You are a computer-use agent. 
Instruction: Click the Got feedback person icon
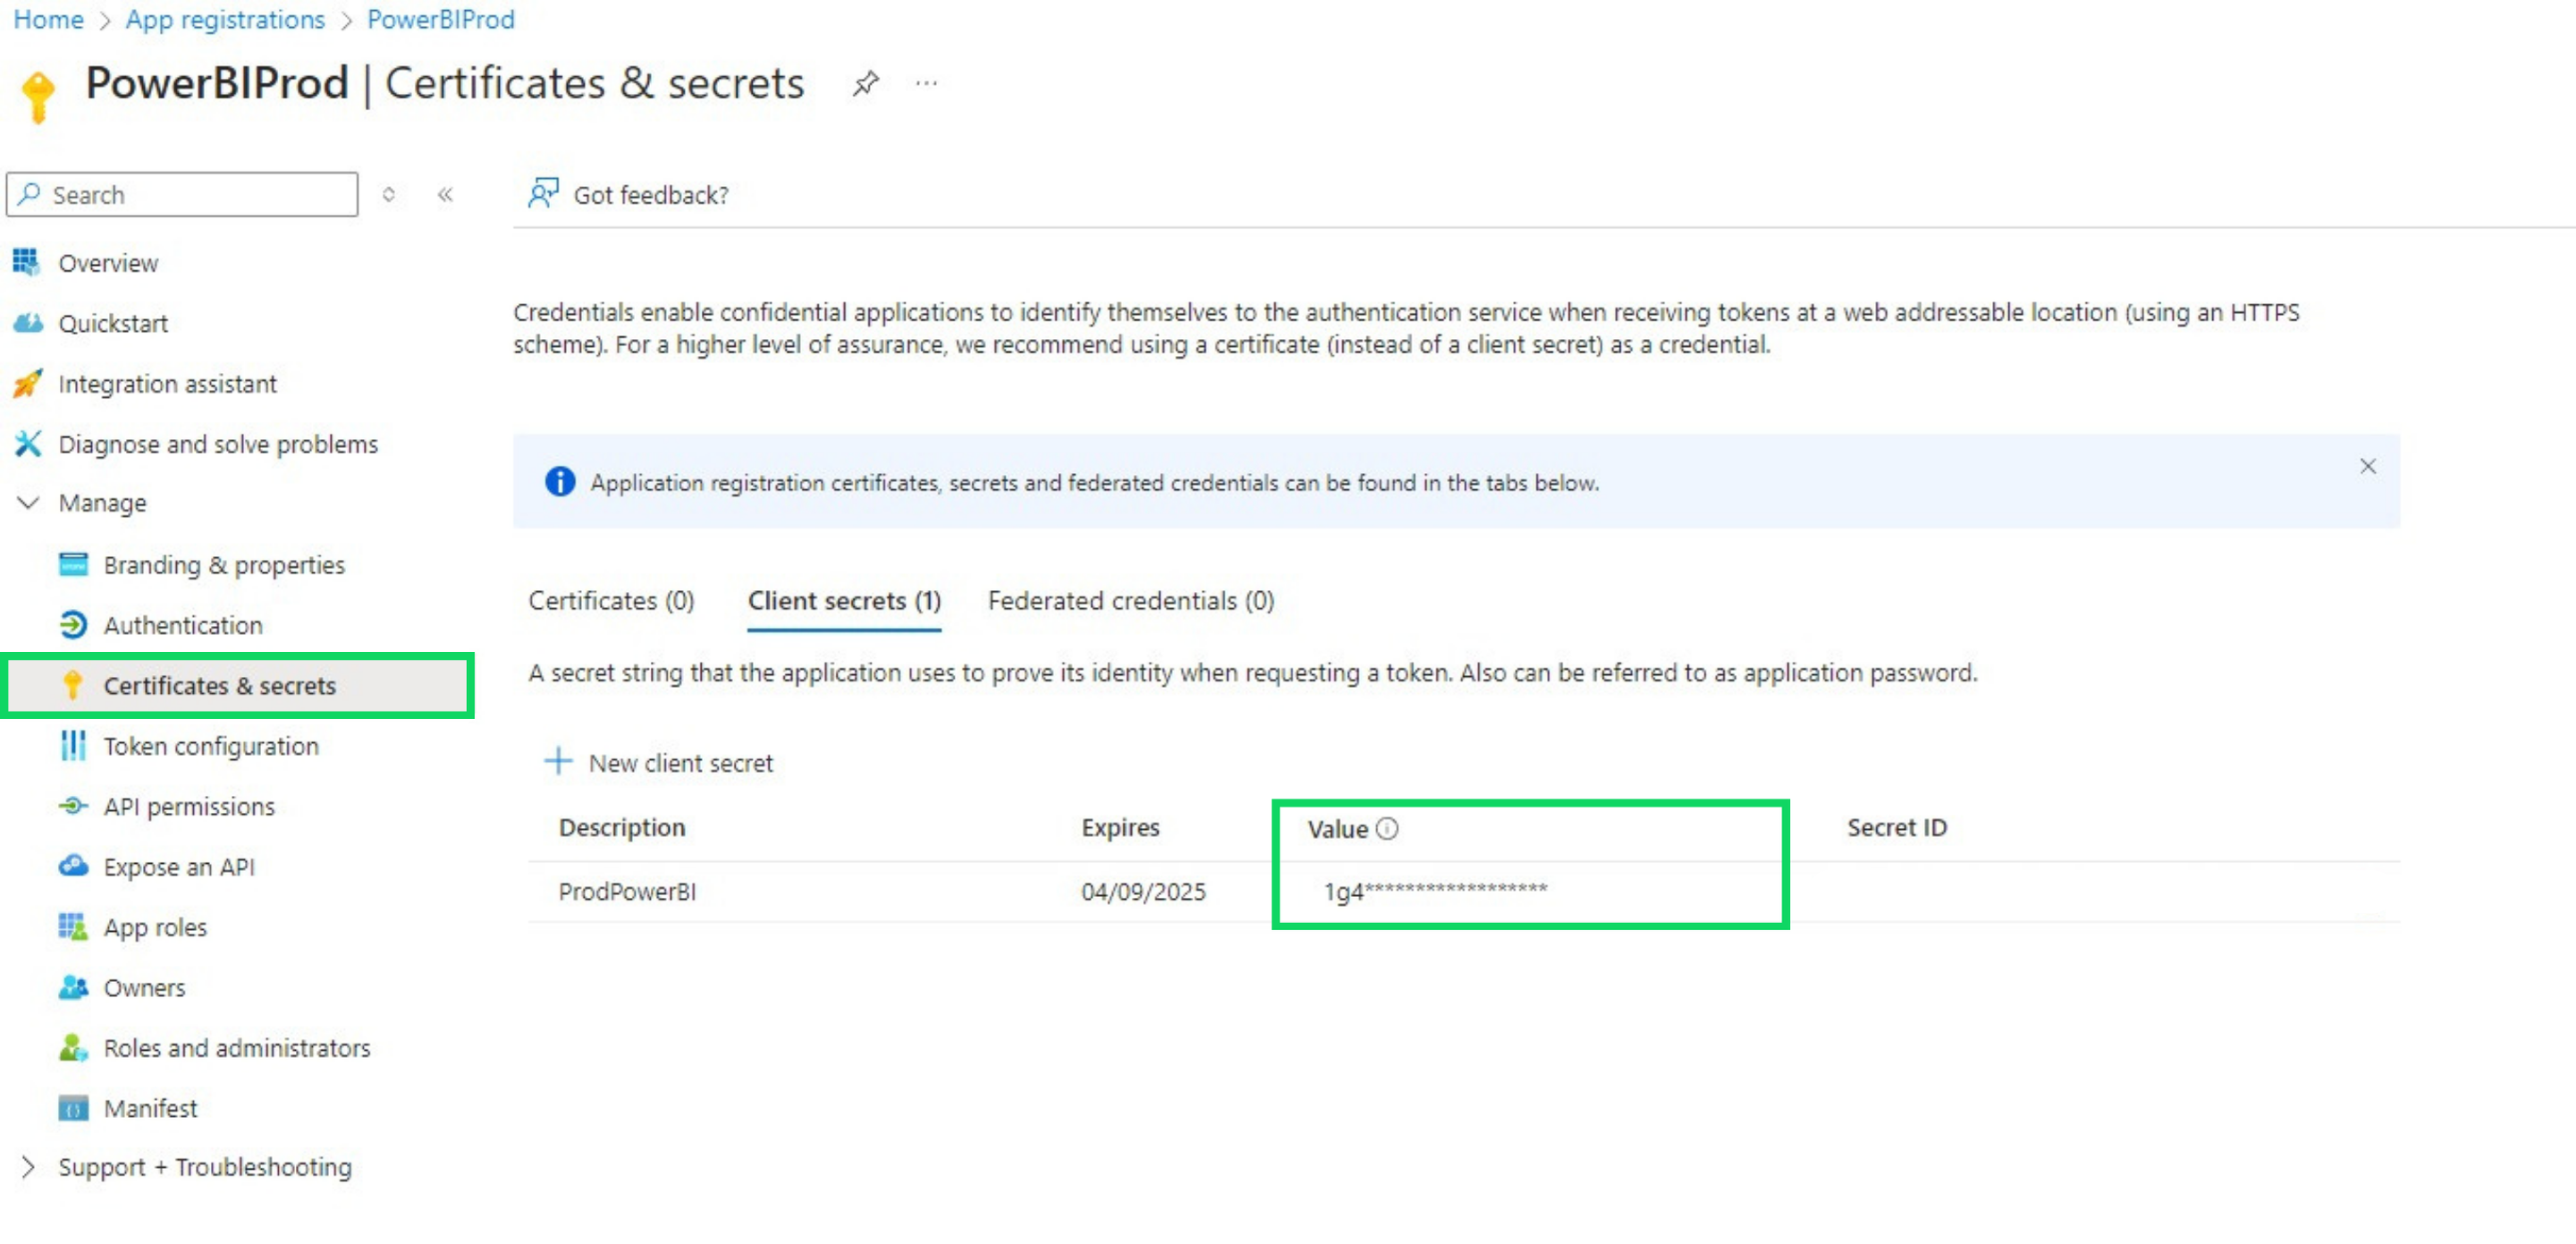coord(543,193)
